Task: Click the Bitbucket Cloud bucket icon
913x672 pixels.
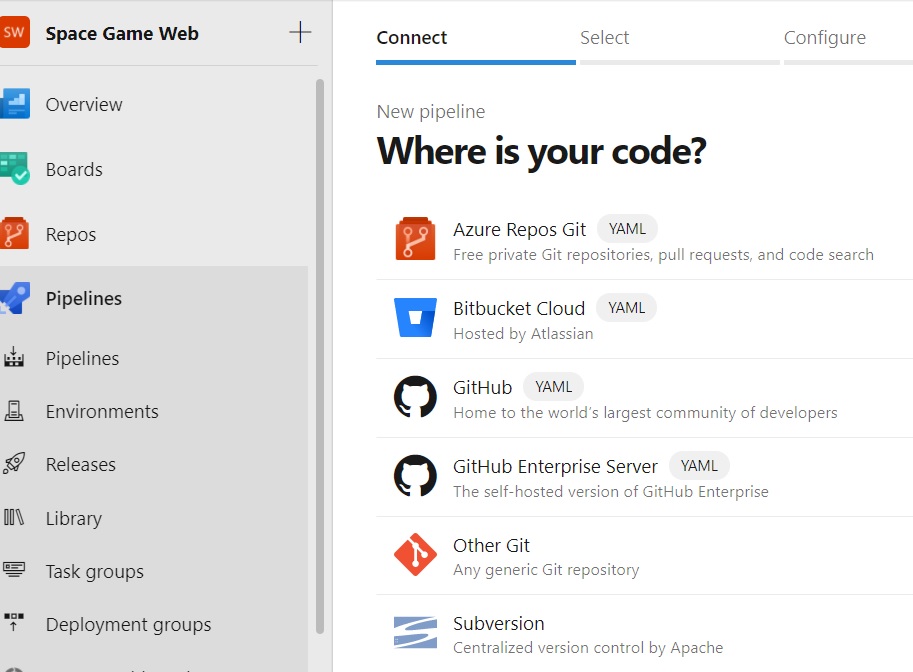Action: [415, 318]
